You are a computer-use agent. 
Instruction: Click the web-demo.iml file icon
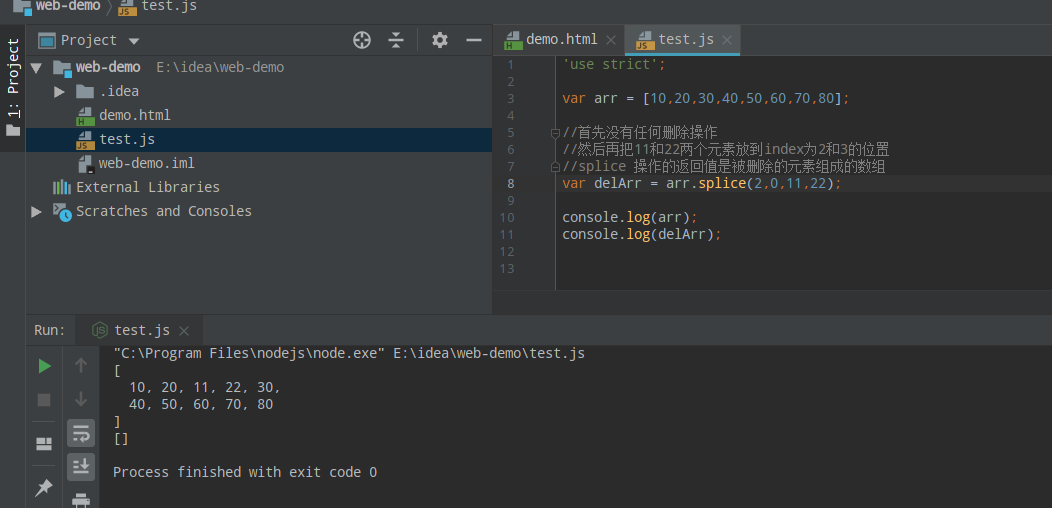(85, 164)
